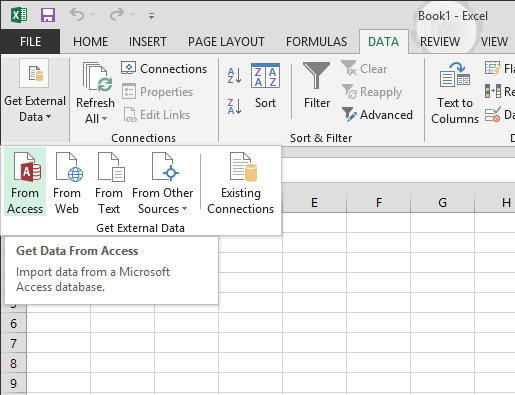515x395 pixels.
Task: Import data From Access
Action: coord(25,182)
